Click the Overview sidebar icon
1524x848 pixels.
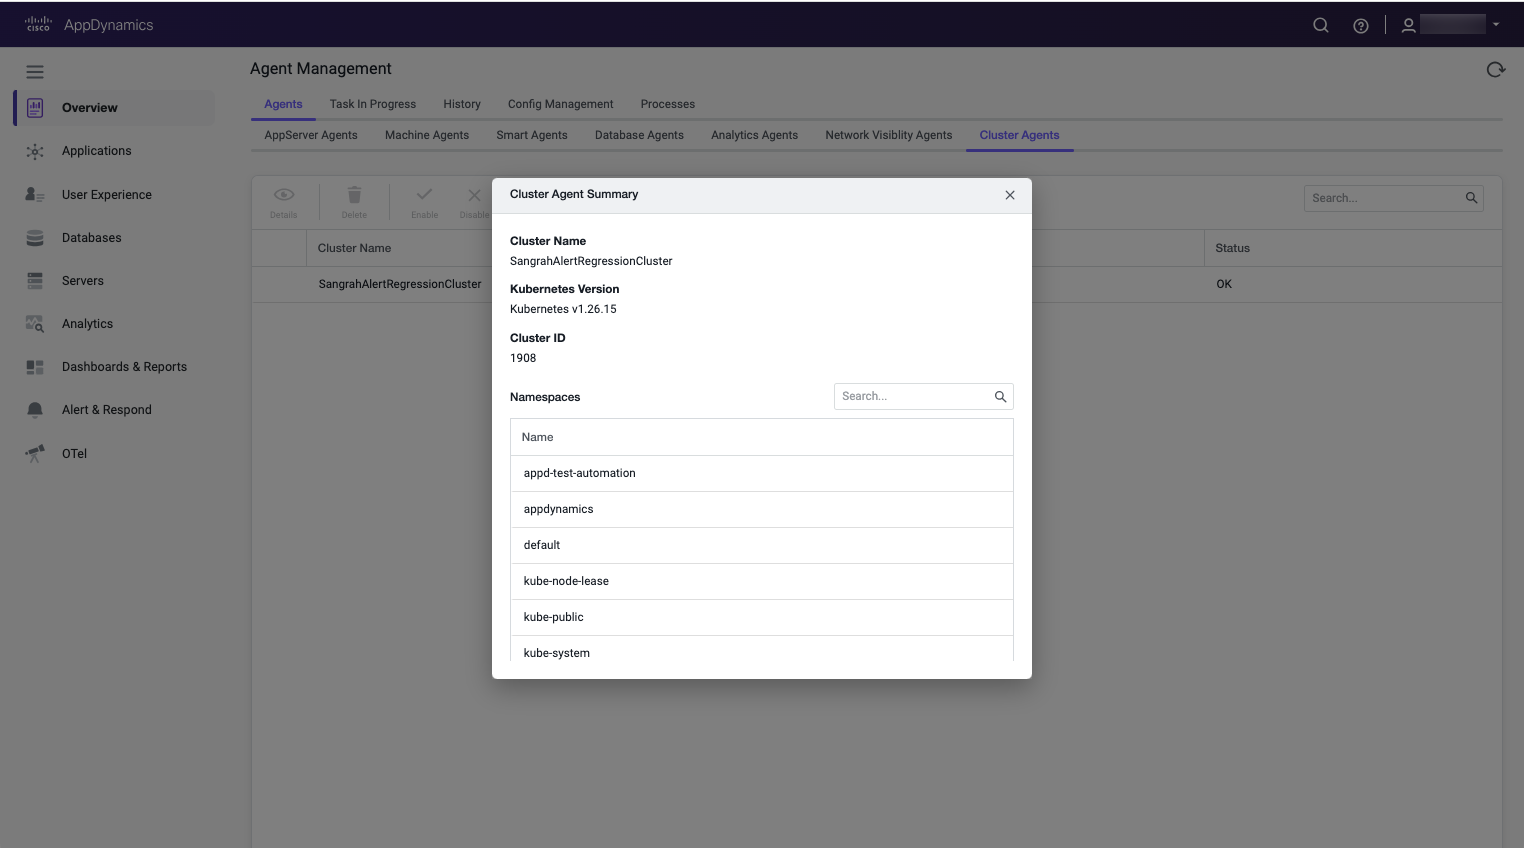tap(35, 108)
